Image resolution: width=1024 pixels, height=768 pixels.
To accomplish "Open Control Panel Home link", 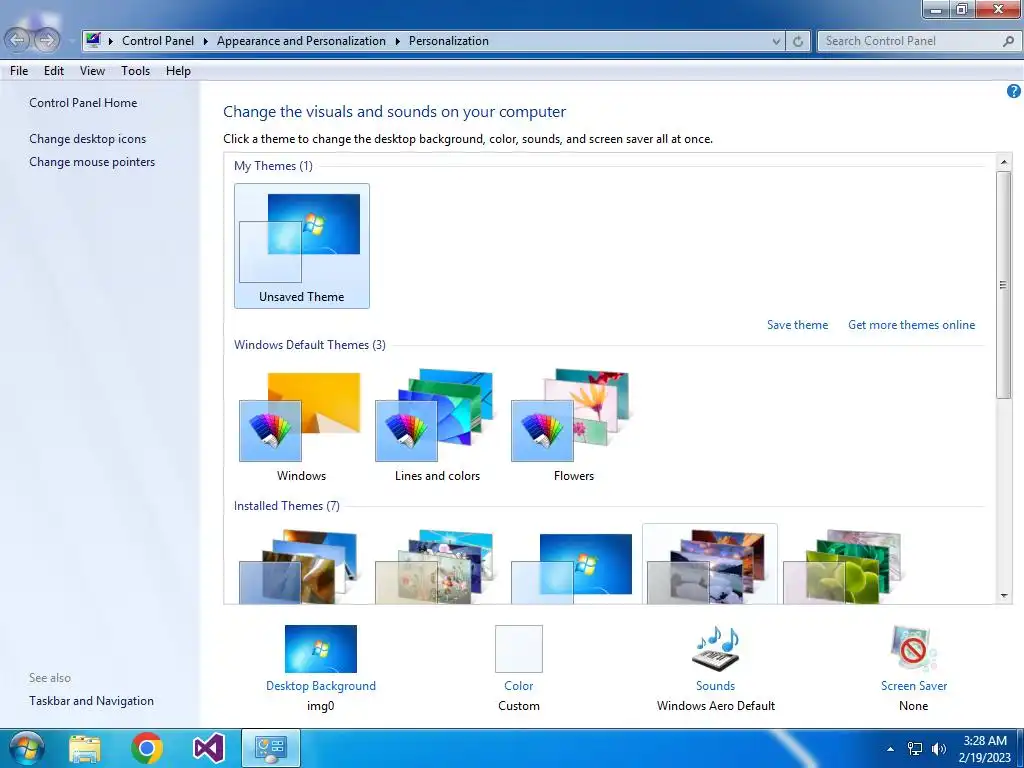I will (83, 103).
